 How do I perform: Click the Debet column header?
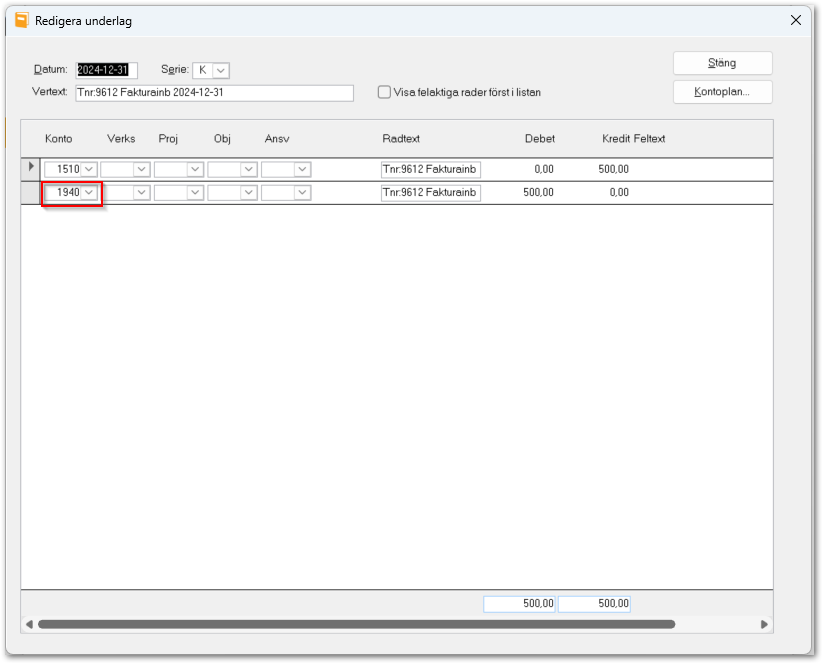[540, 139]
